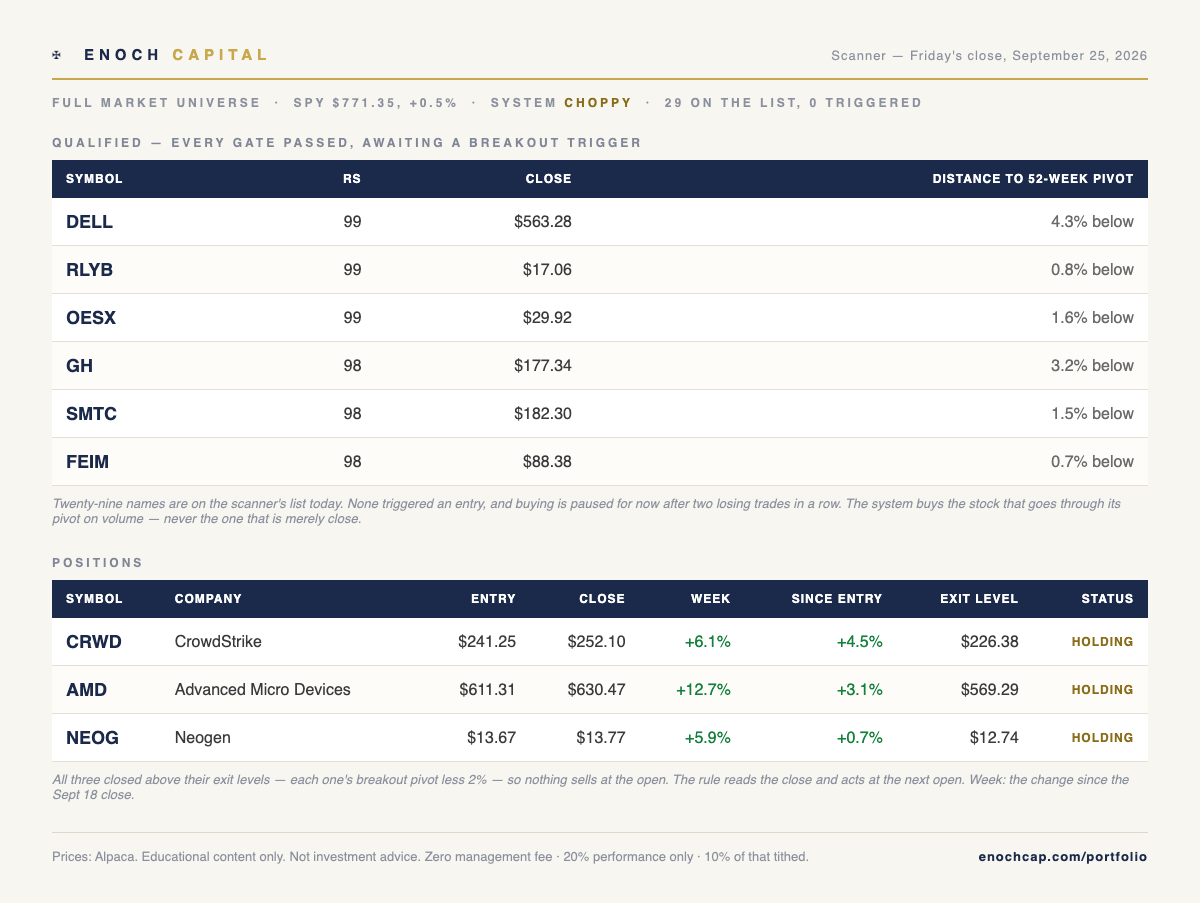
Task: Click the ENOCH CAPITAL brand title
Action: (176, 55)
